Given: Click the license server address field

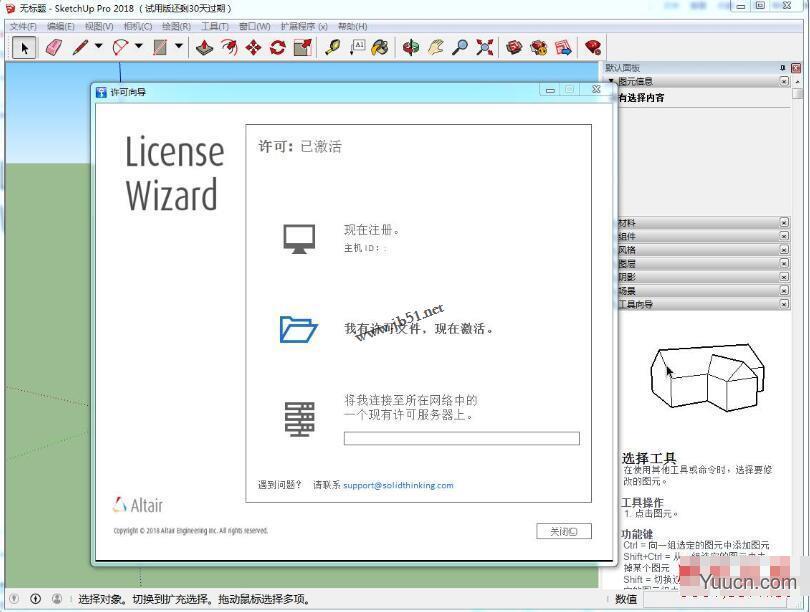Looking at the screenshot, I should pyautogui.click(x=462, y=438).
